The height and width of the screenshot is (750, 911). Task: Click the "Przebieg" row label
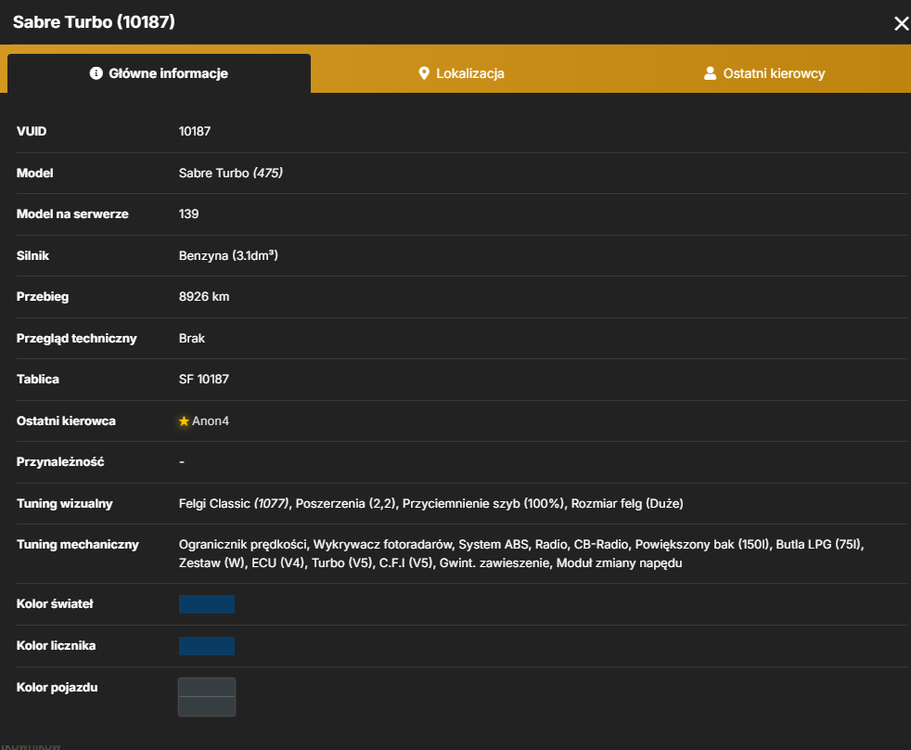pos(42,297)
